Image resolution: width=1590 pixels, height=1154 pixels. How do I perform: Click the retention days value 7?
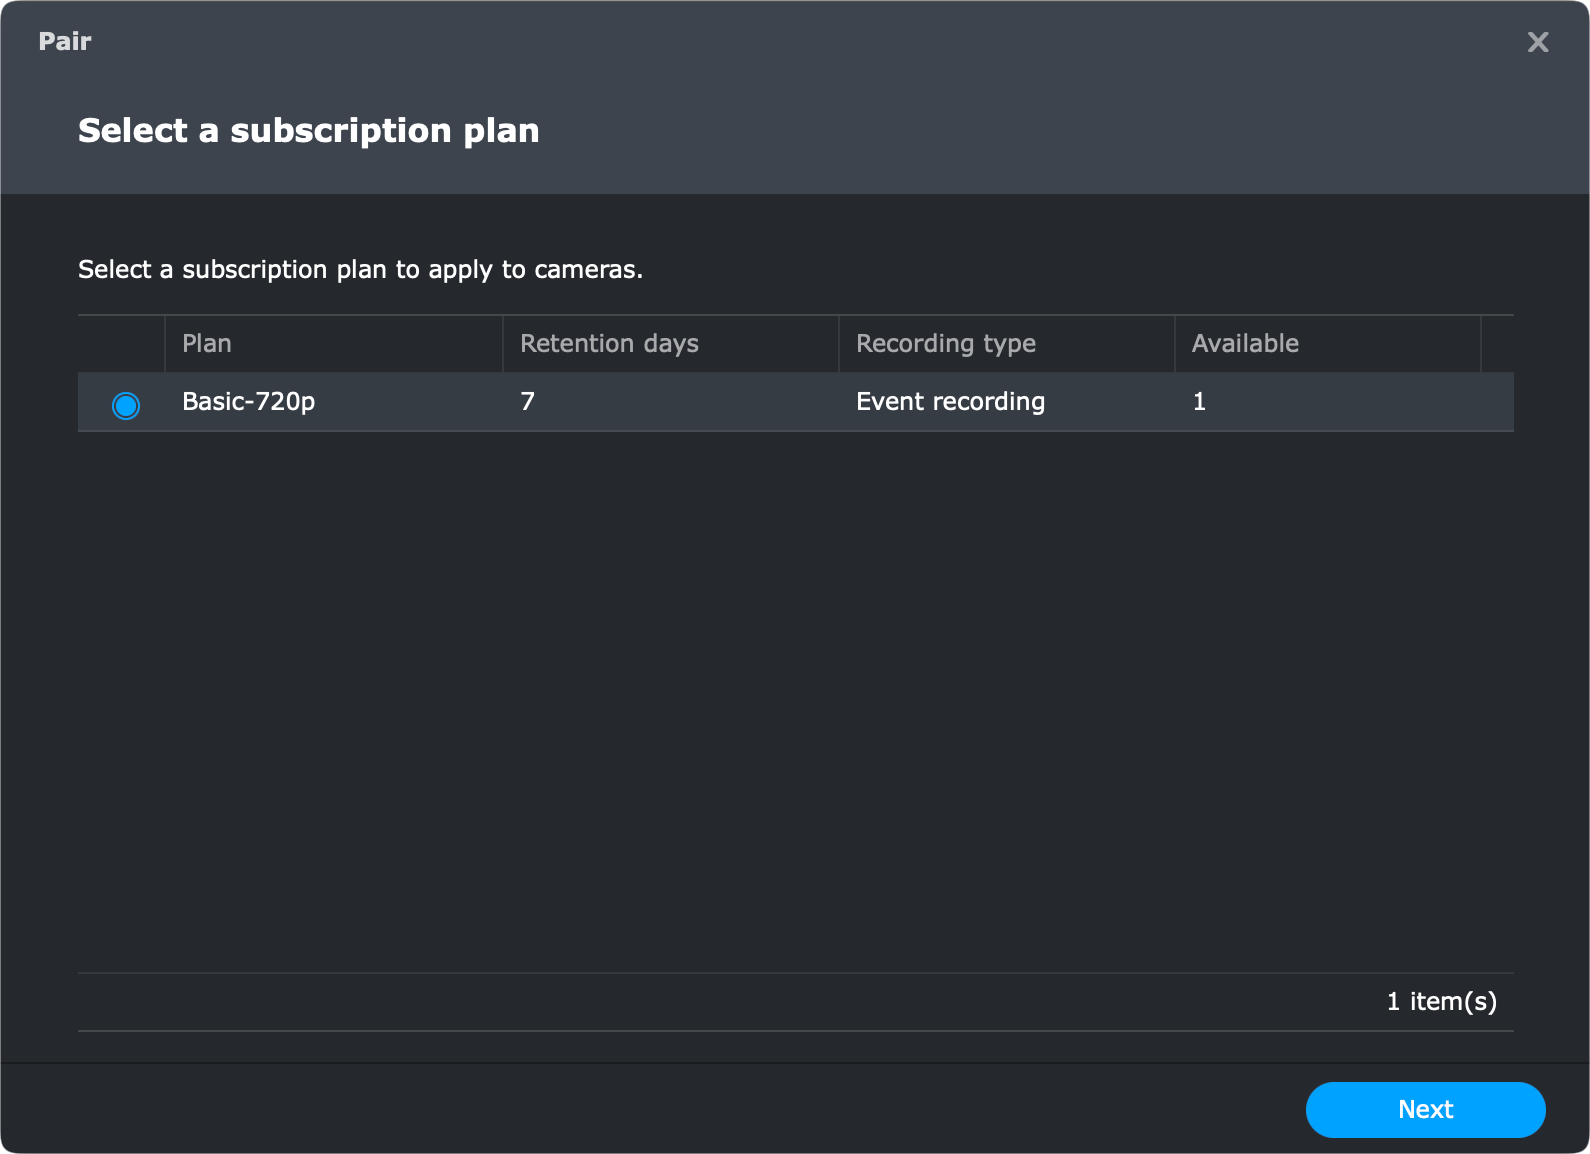(528, 402)
